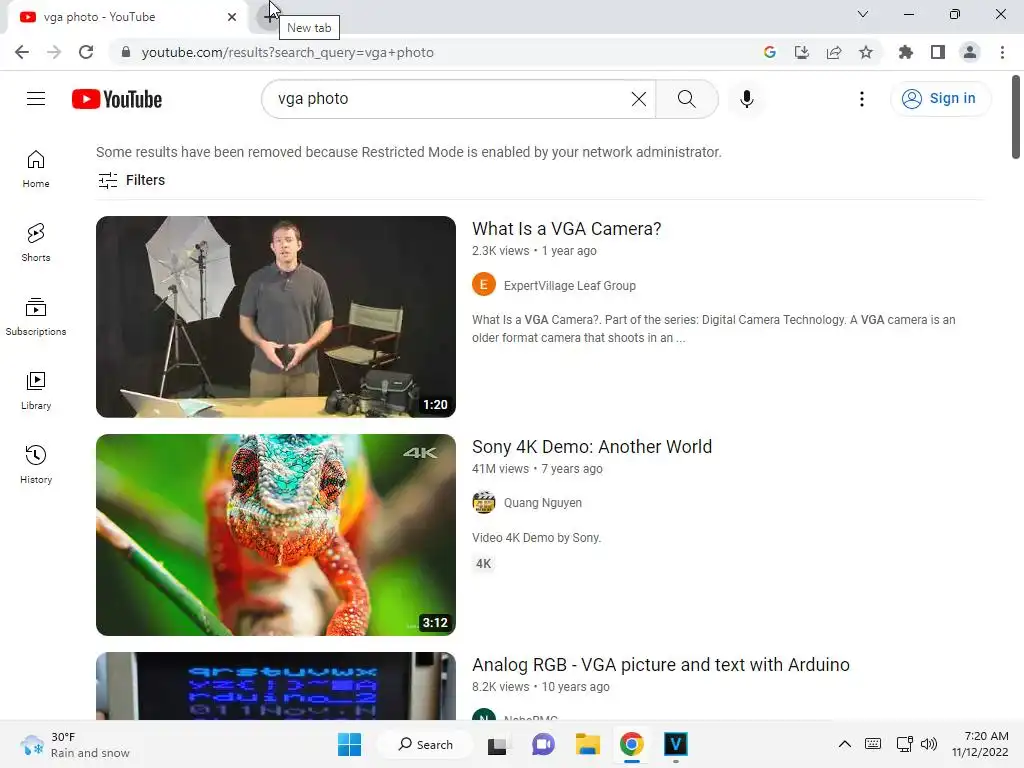Viewport: 1024px width, 768px height.
Task: Visit ExpertVillage Leaf Group channel
Action: (x=569, y=285)
